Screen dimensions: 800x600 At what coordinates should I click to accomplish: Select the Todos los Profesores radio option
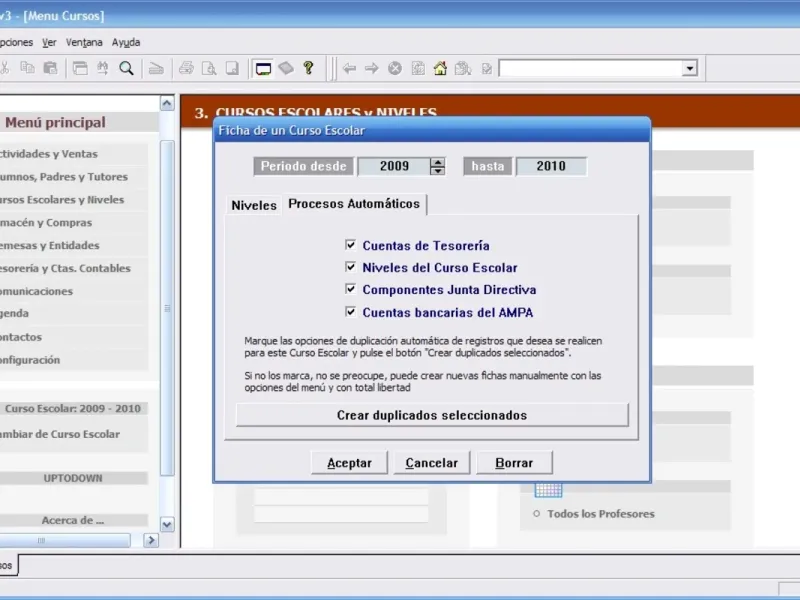coord(536,513)
